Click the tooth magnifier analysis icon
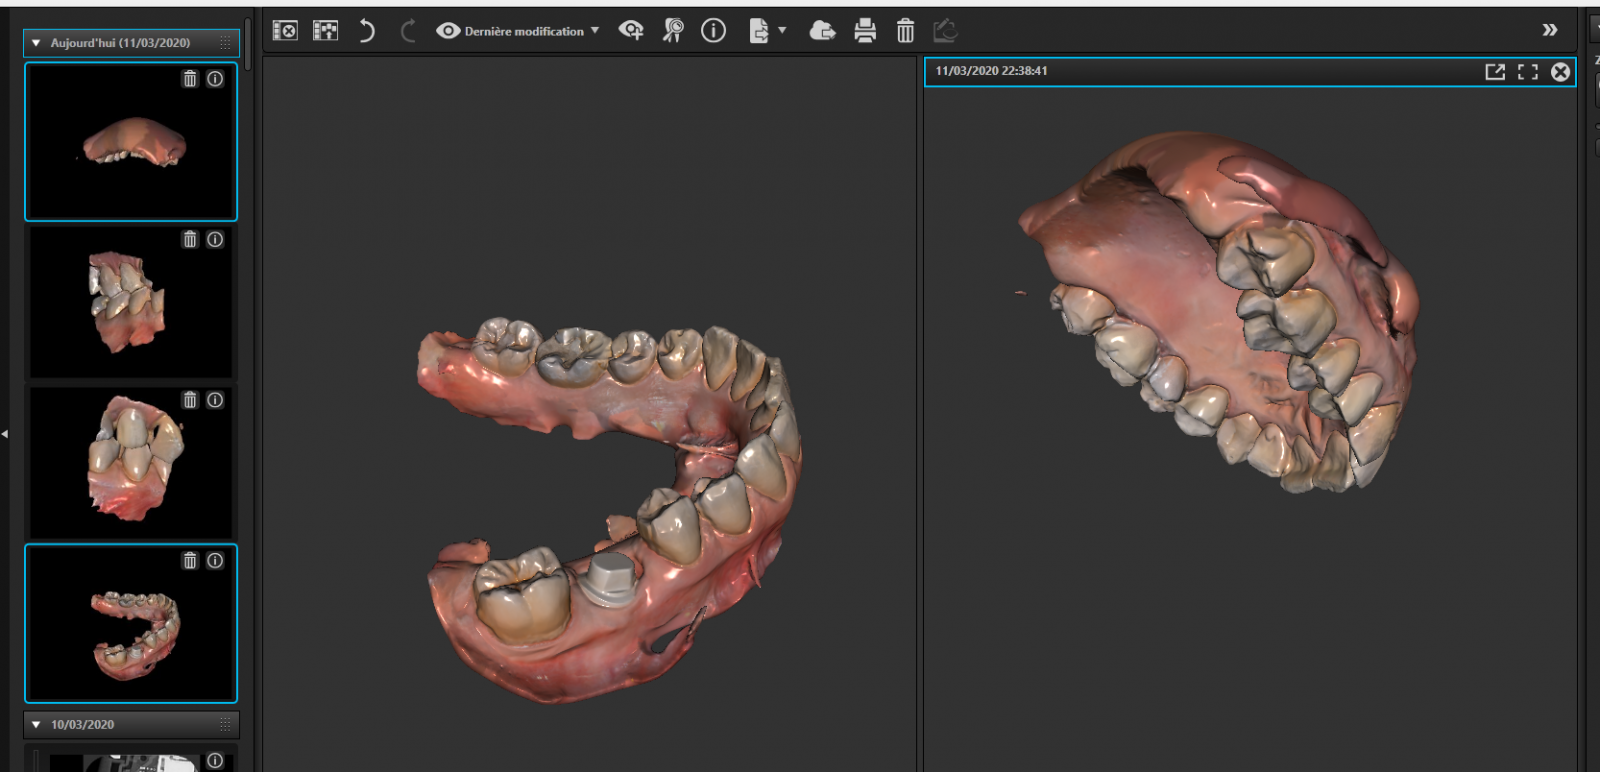Image resolution: width=1600 pixels, height=772 pixels. [x=673, y=31]
